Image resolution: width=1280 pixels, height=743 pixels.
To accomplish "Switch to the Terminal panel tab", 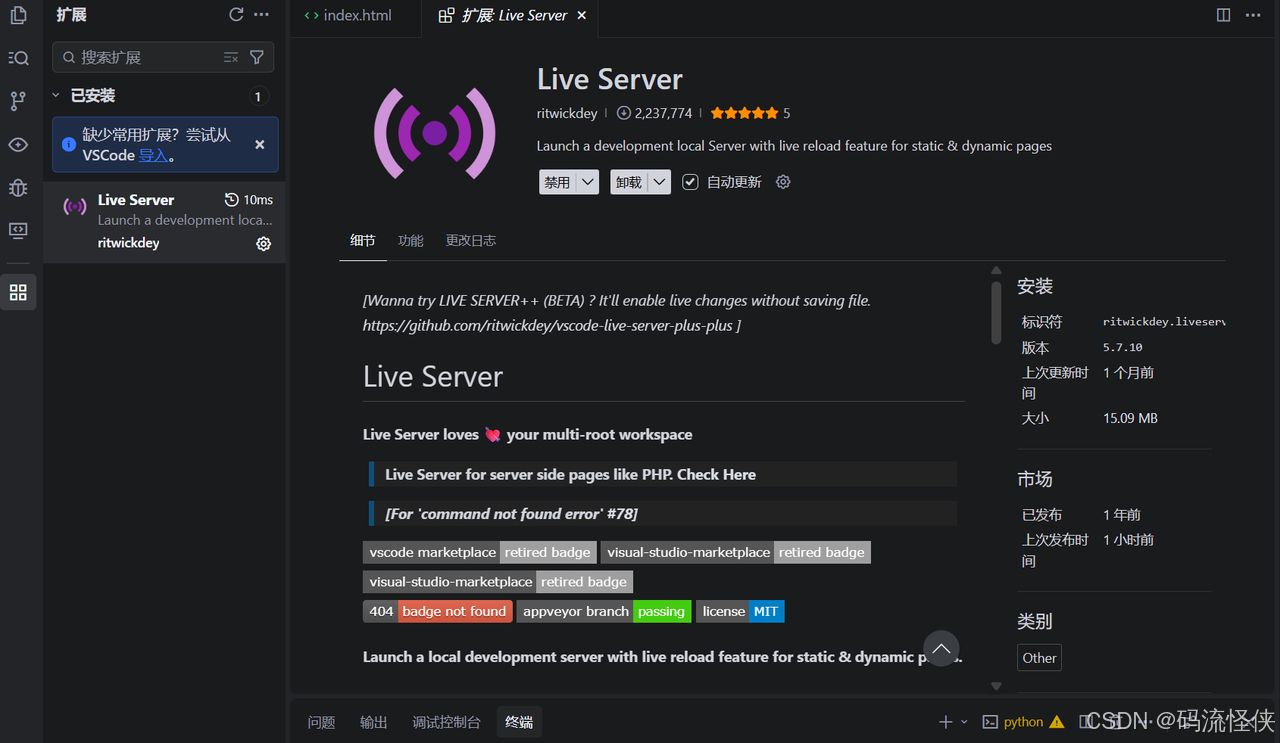I will pos(519,722).
